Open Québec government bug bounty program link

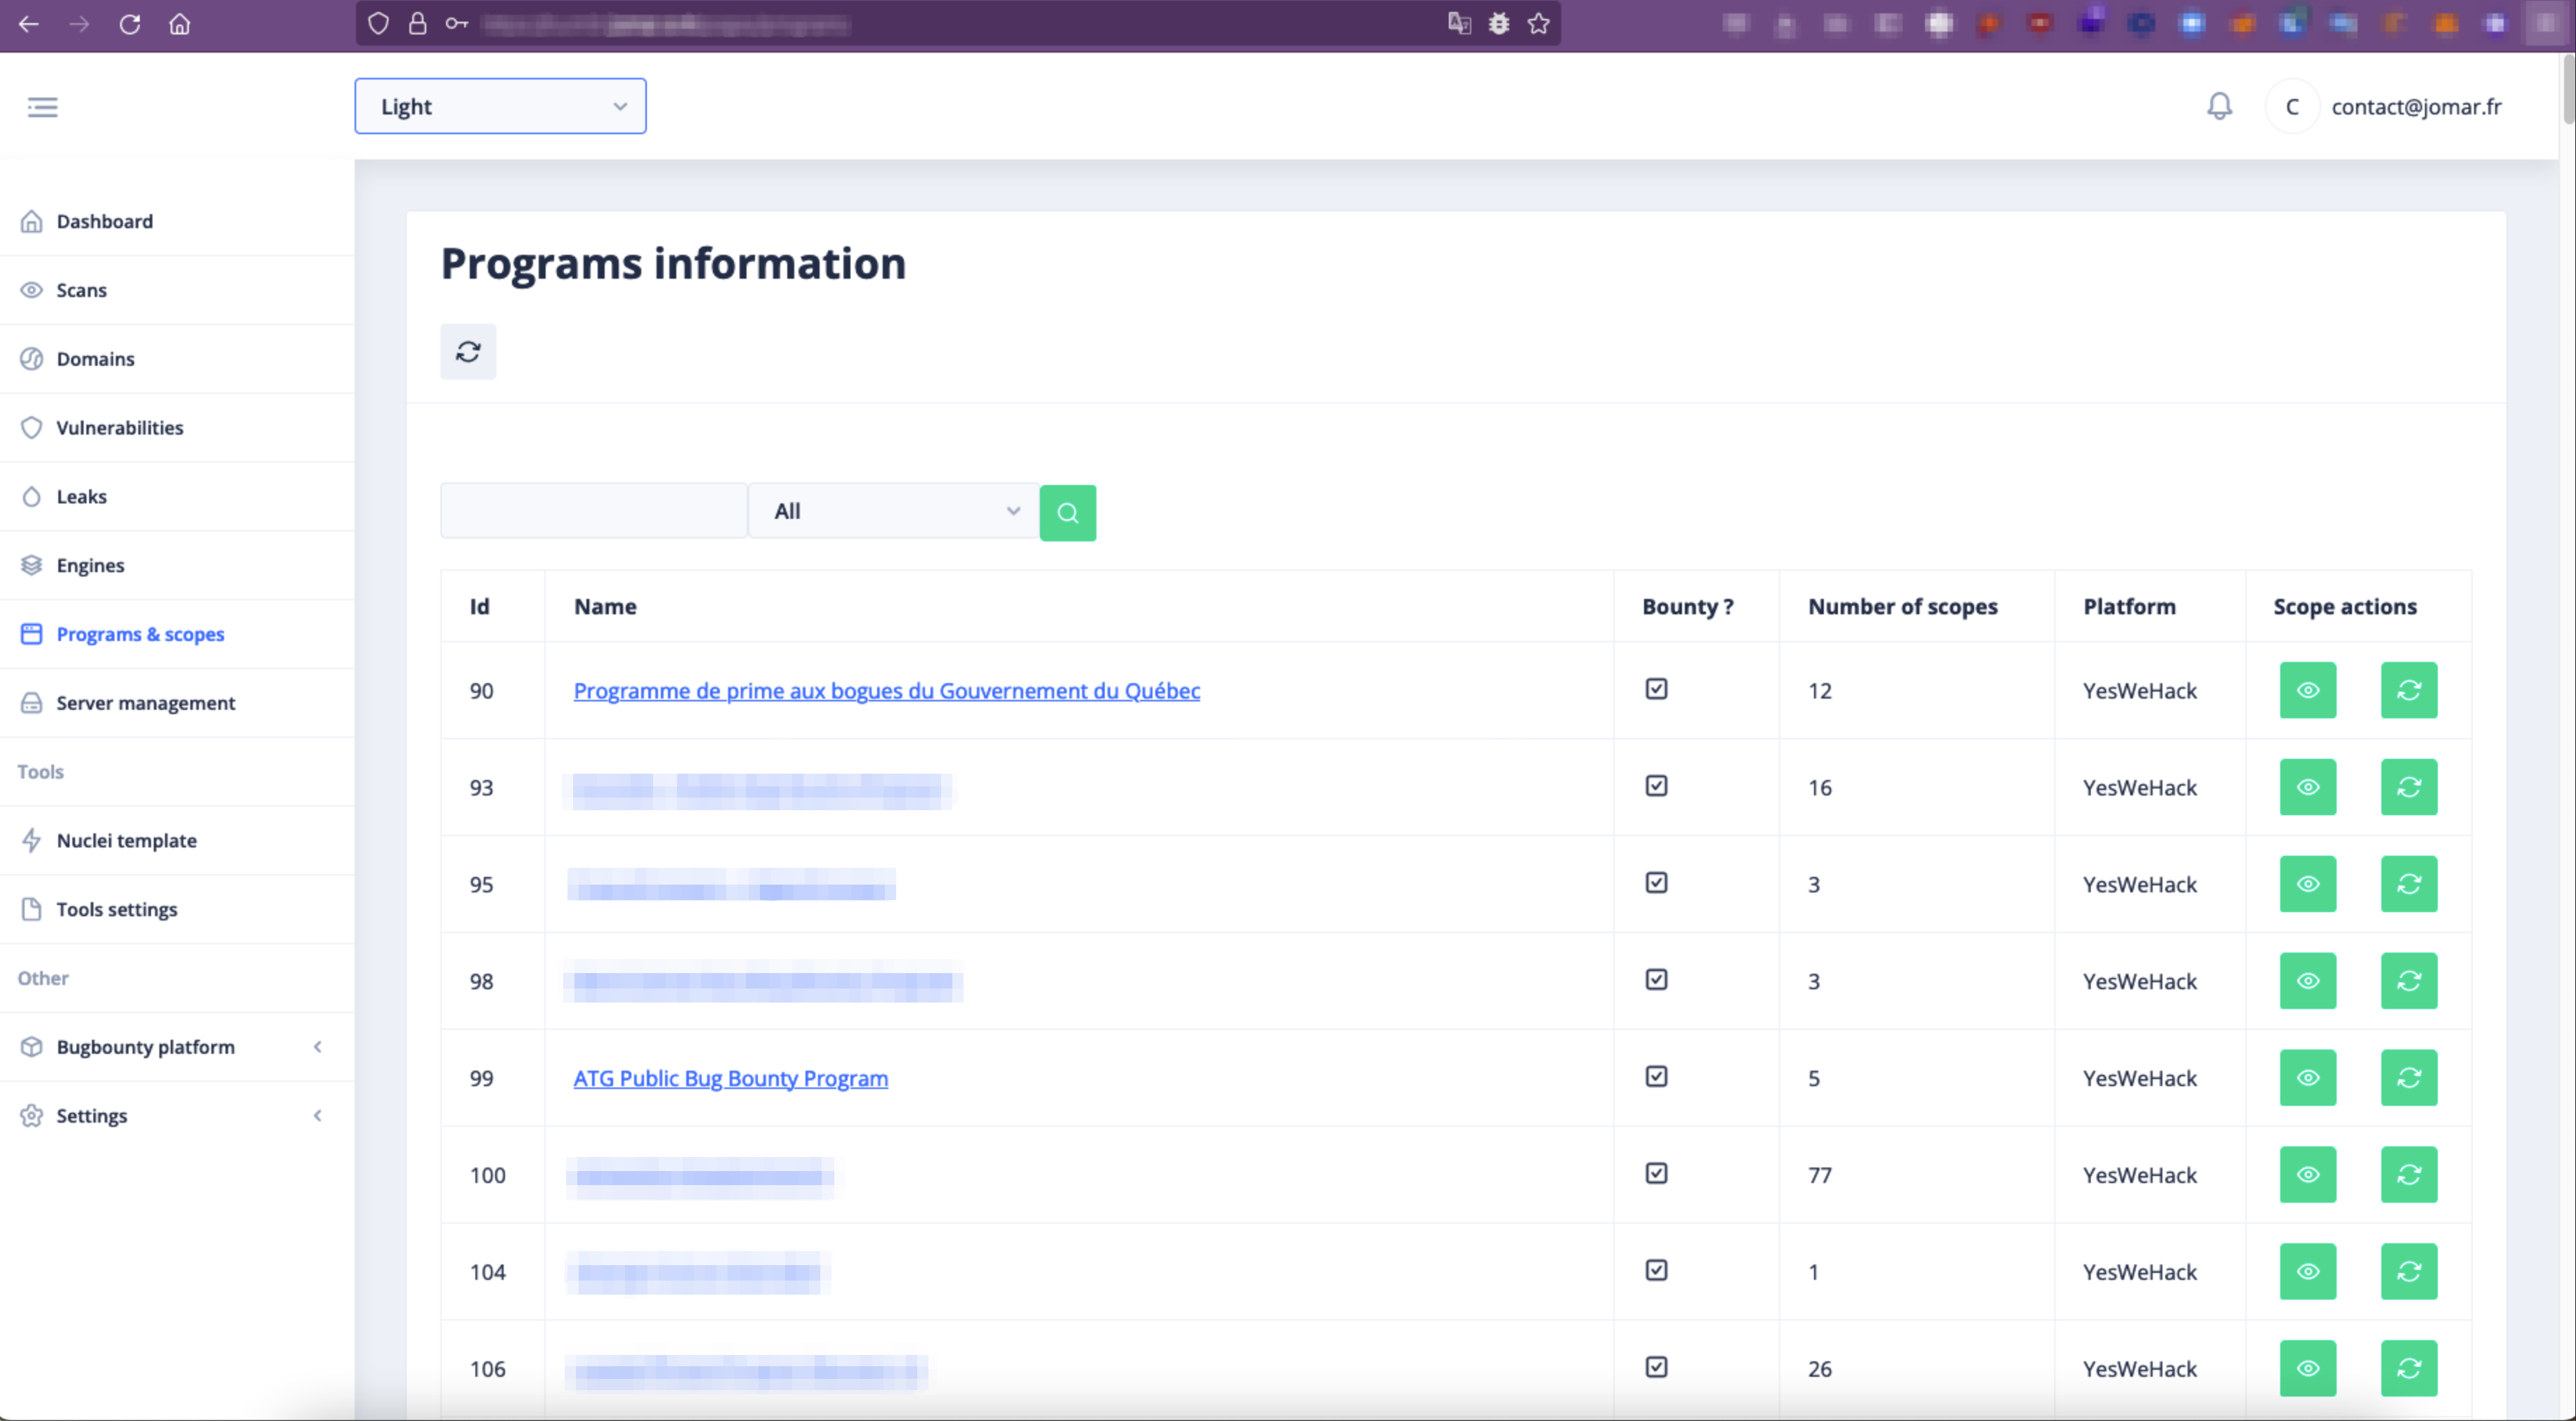(886, 690)
